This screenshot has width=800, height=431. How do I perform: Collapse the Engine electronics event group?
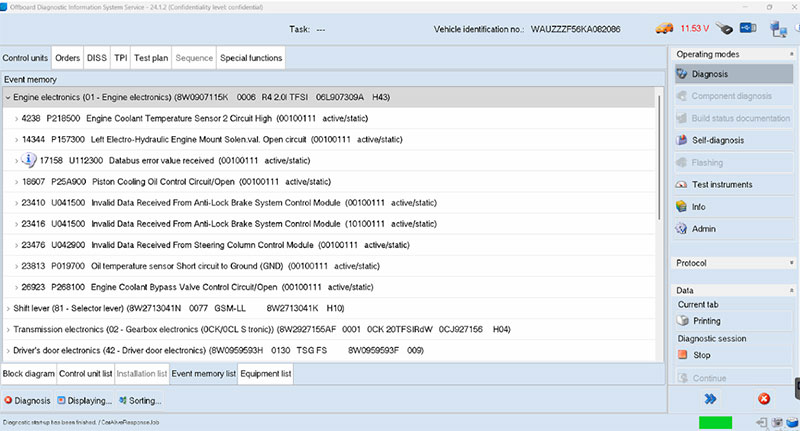click(x=8, y=98)
